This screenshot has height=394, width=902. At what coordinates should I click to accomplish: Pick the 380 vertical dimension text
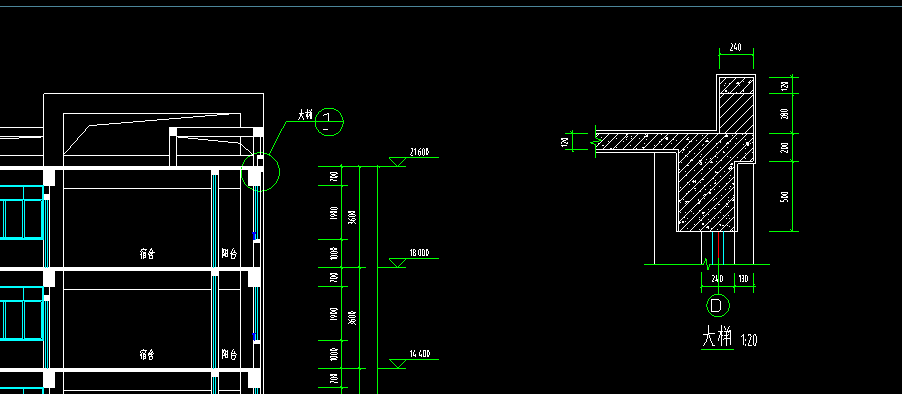[784, 114]
